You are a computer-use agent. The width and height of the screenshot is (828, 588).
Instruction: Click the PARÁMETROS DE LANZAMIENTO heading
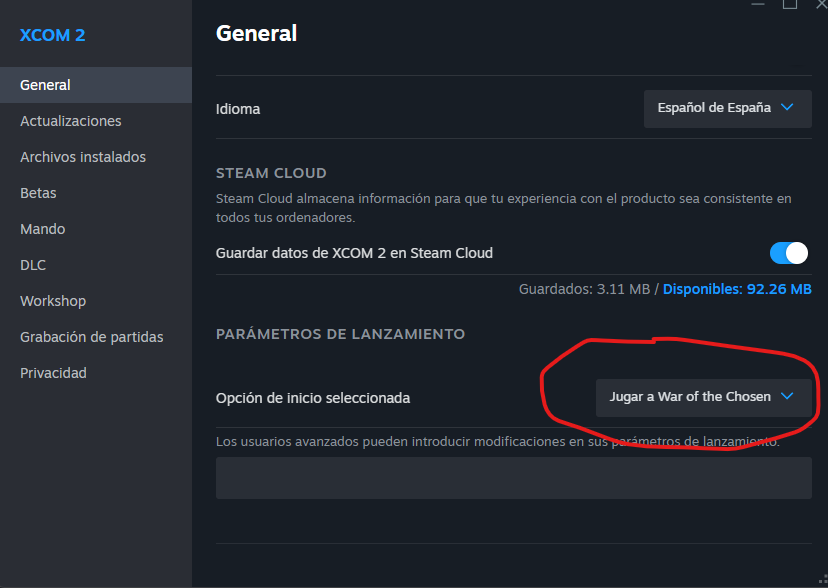340,334
